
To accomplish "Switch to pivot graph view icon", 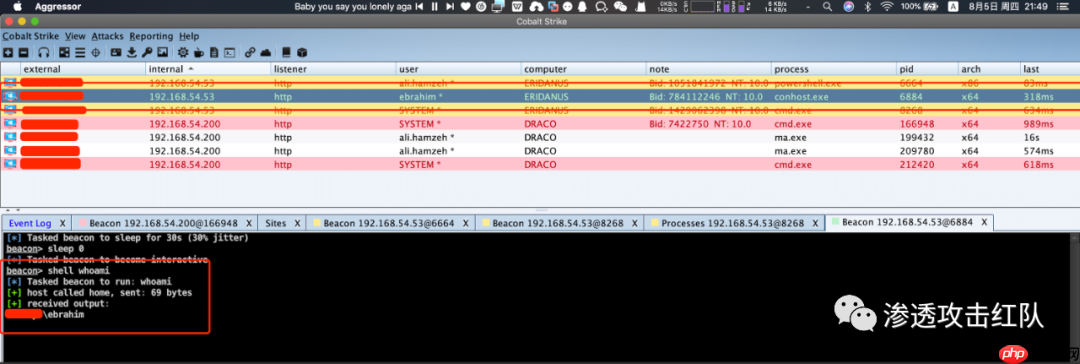I will pos(65,52).
